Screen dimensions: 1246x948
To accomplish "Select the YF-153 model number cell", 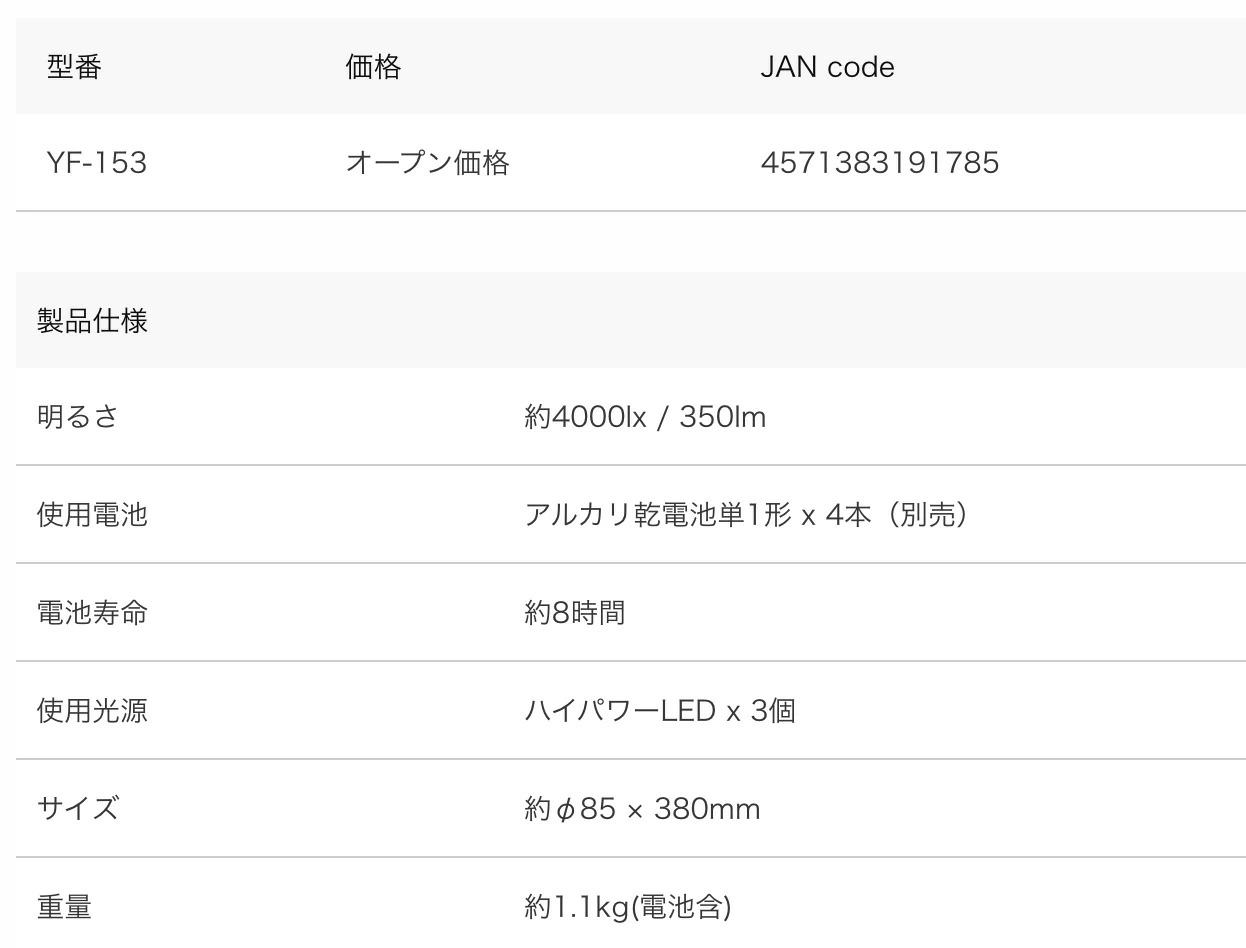I will (96, 163).
